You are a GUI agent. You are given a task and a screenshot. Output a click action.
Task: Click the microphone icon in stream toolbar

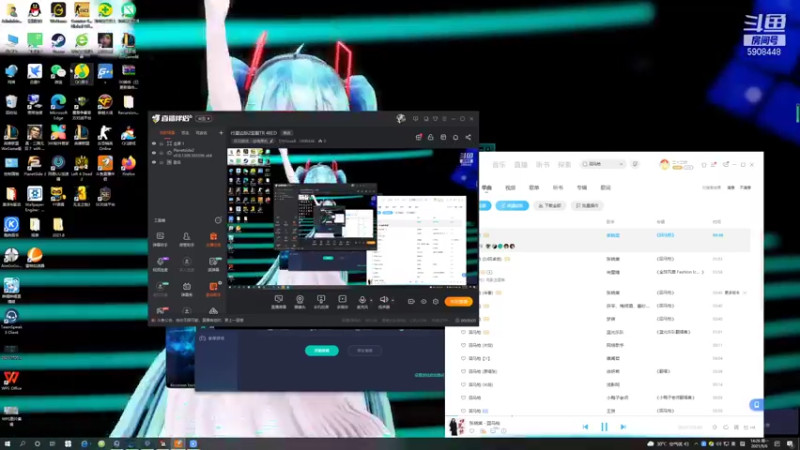[x=362, y=299]
